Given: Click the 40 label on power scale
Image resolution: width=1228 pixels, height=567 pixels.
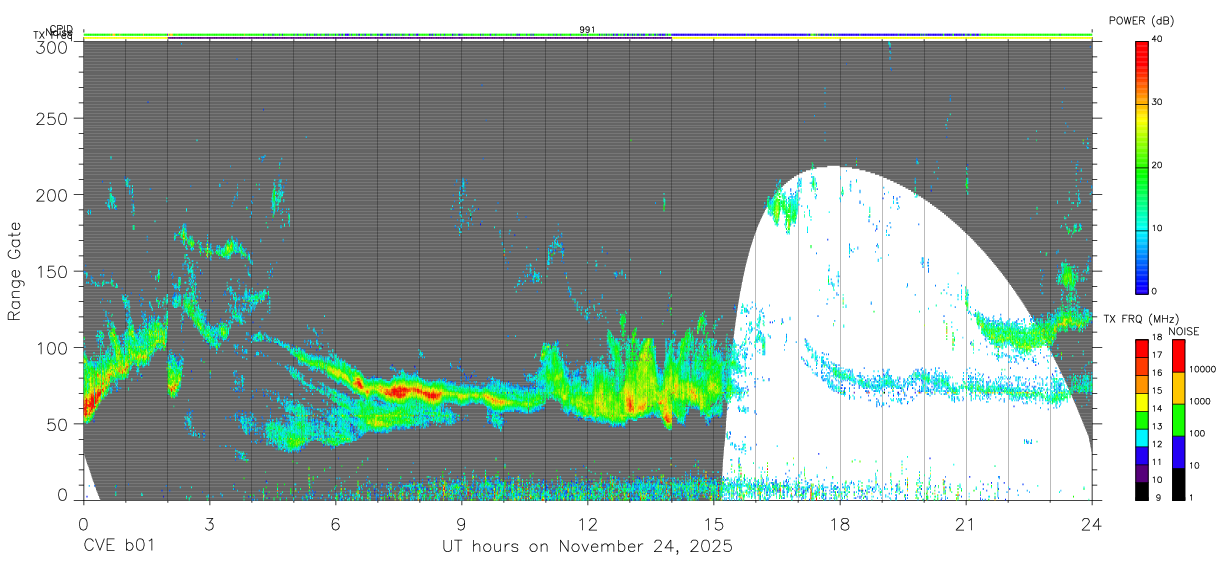Looking at the screenshot, I should pyautogui.click(x=1157, y=40).
